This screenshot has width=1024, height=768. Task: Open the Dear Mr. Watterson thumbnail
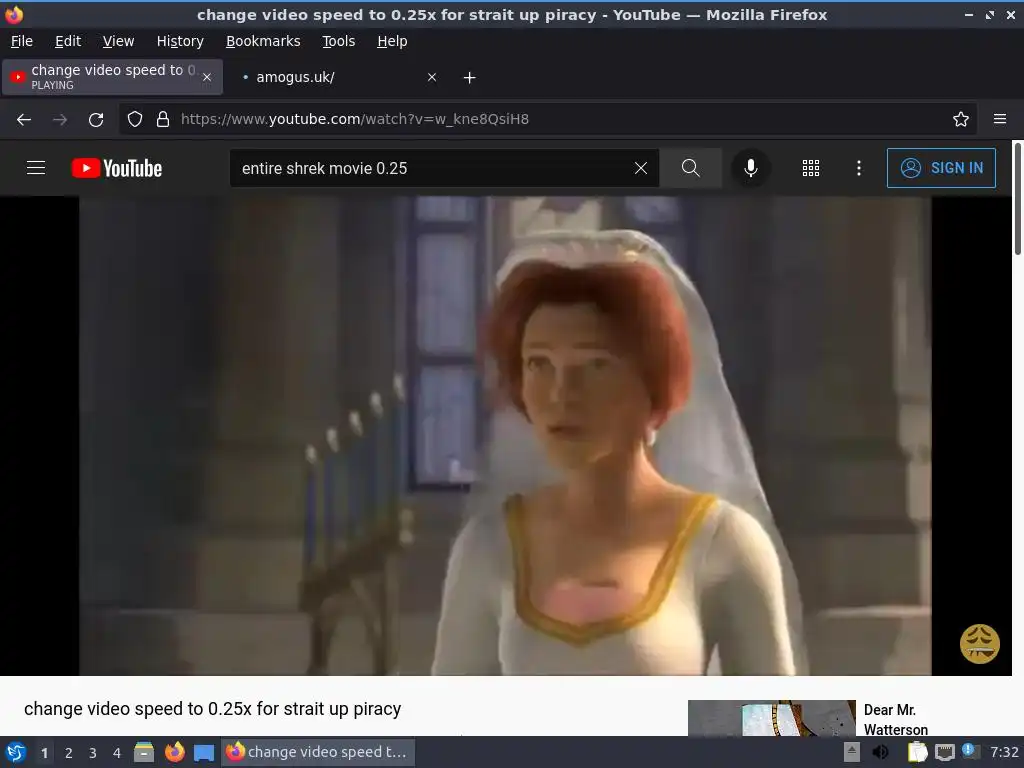click(x=771, y=718)
